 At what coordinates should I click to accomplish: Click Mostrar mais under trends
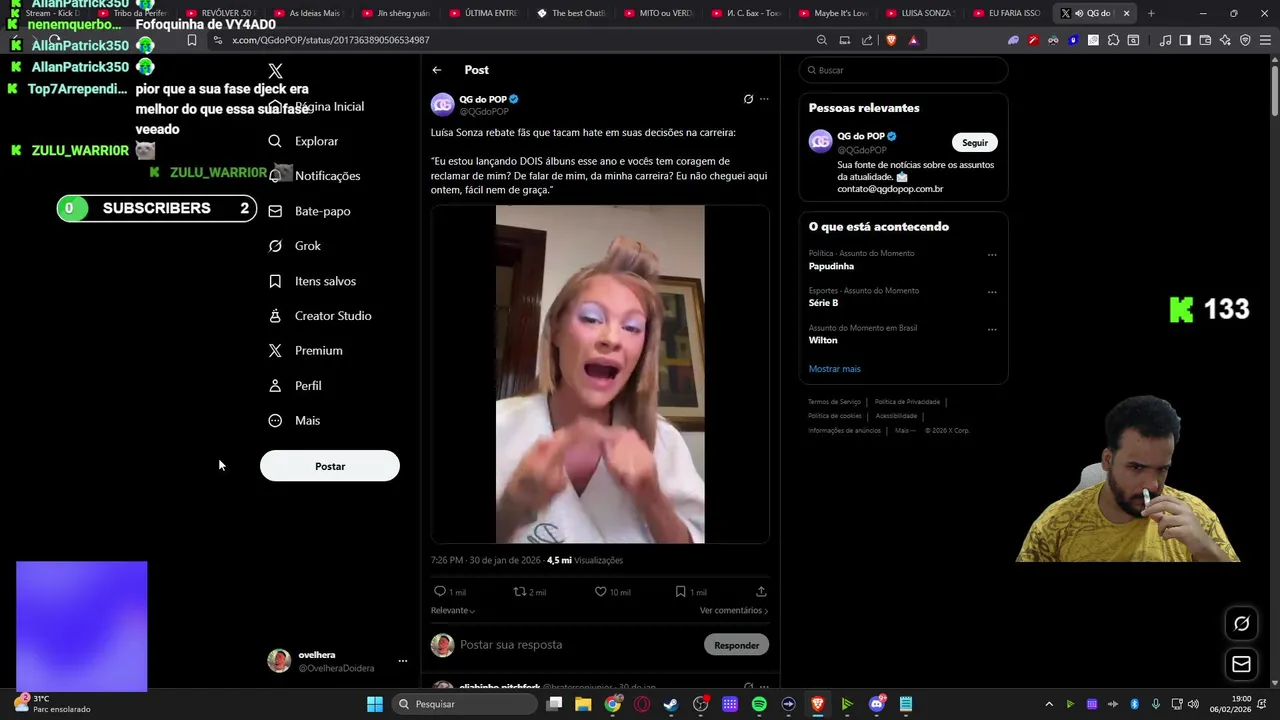pos(834,369)
